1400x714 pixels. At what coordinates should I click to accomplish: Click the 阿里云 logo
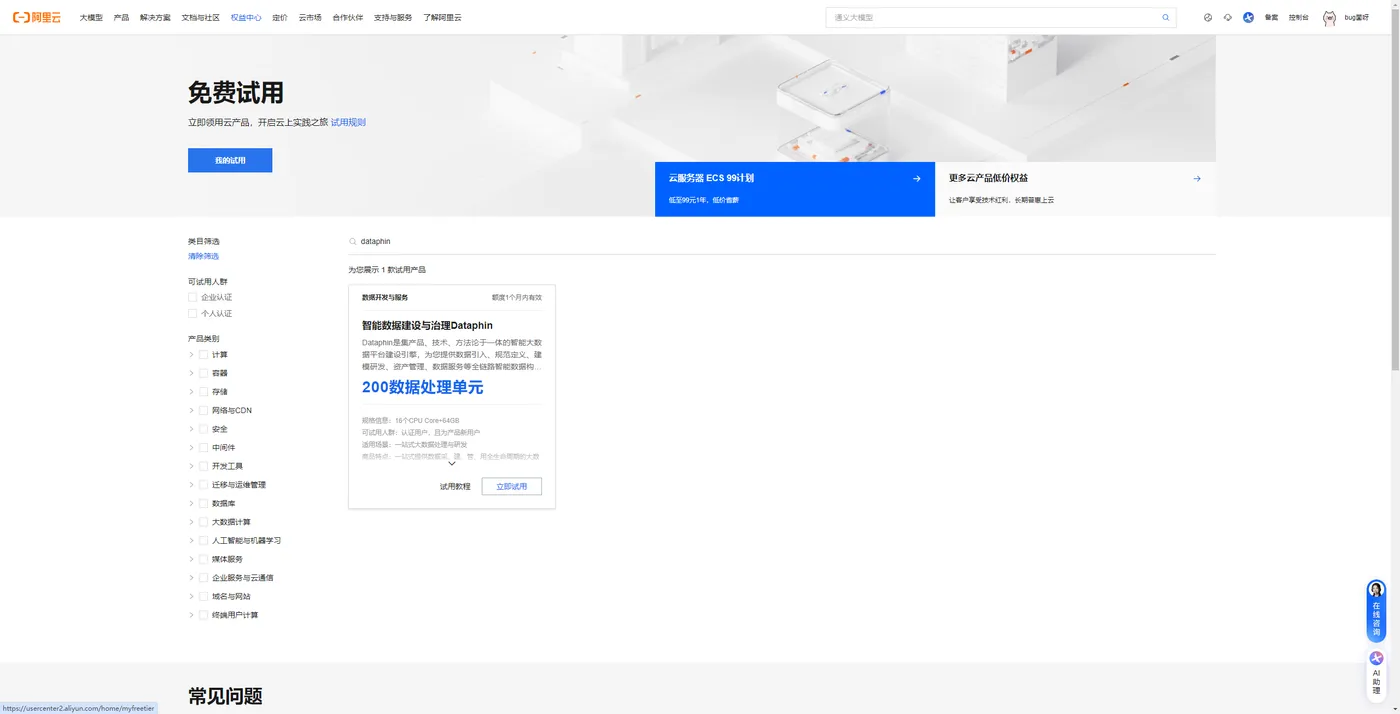tap(36, 17)
